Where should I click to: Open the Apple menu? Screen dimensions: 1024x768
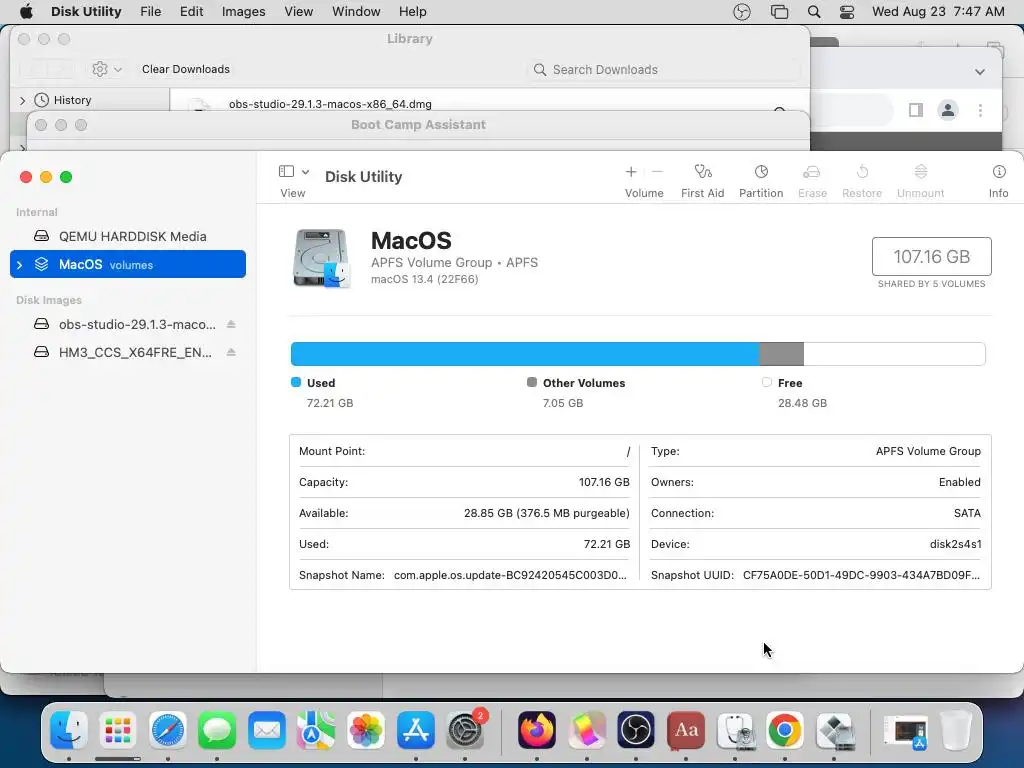[26, 12]
